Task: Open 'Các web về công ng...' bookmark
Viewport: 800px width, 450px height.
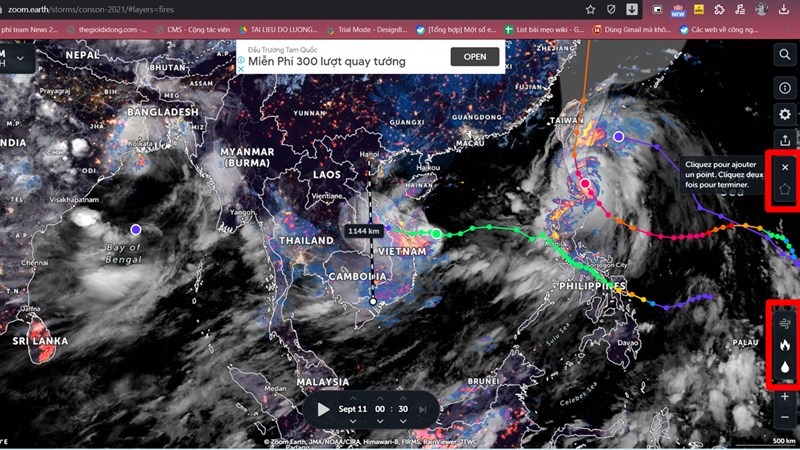Action: click(x=719, y=30)
